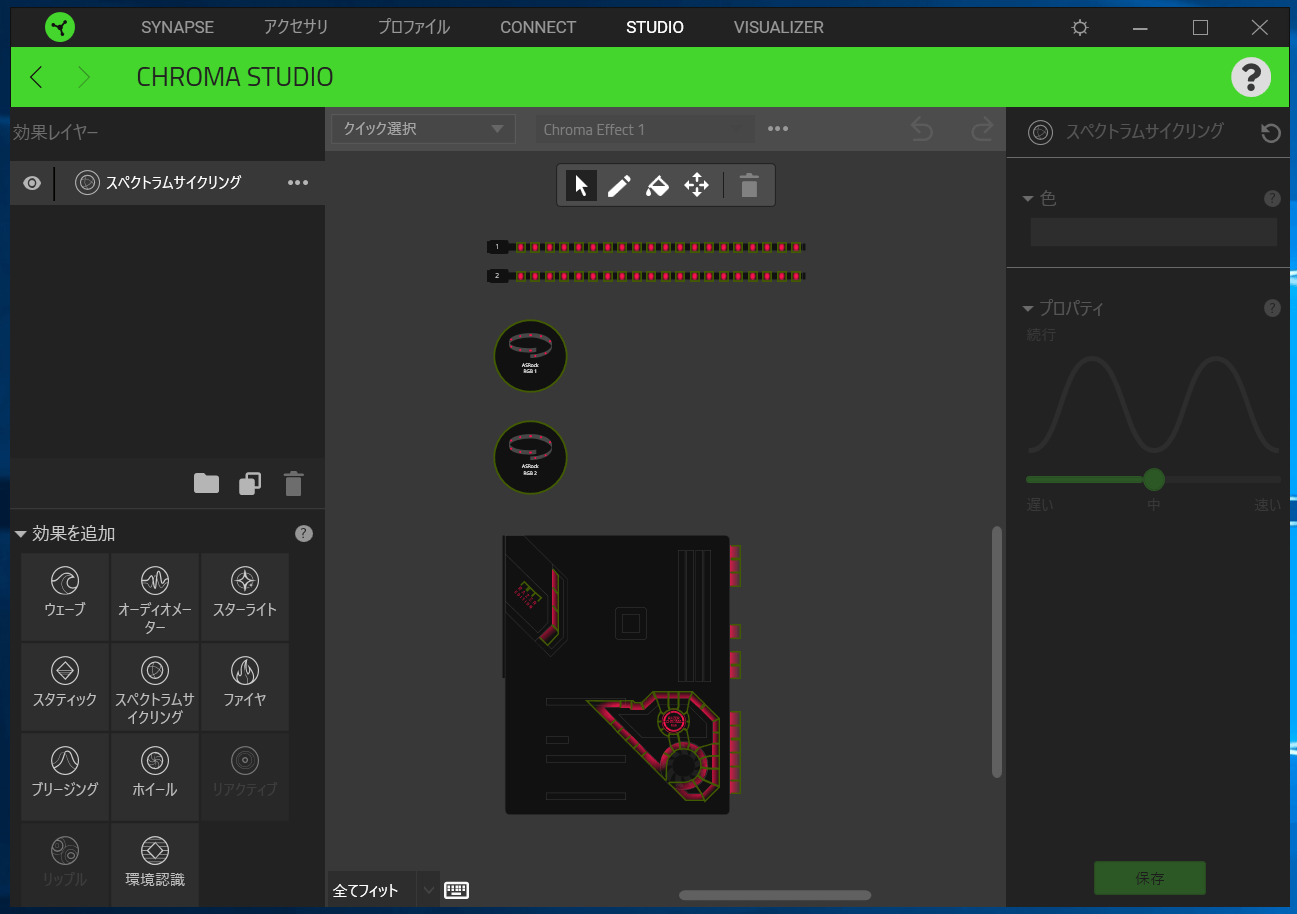The height and width of the screenshot is (914, 1297).
Task: Open the three-dot menu of the スペクトラムサイクリング layer
Action: (298, 183)
